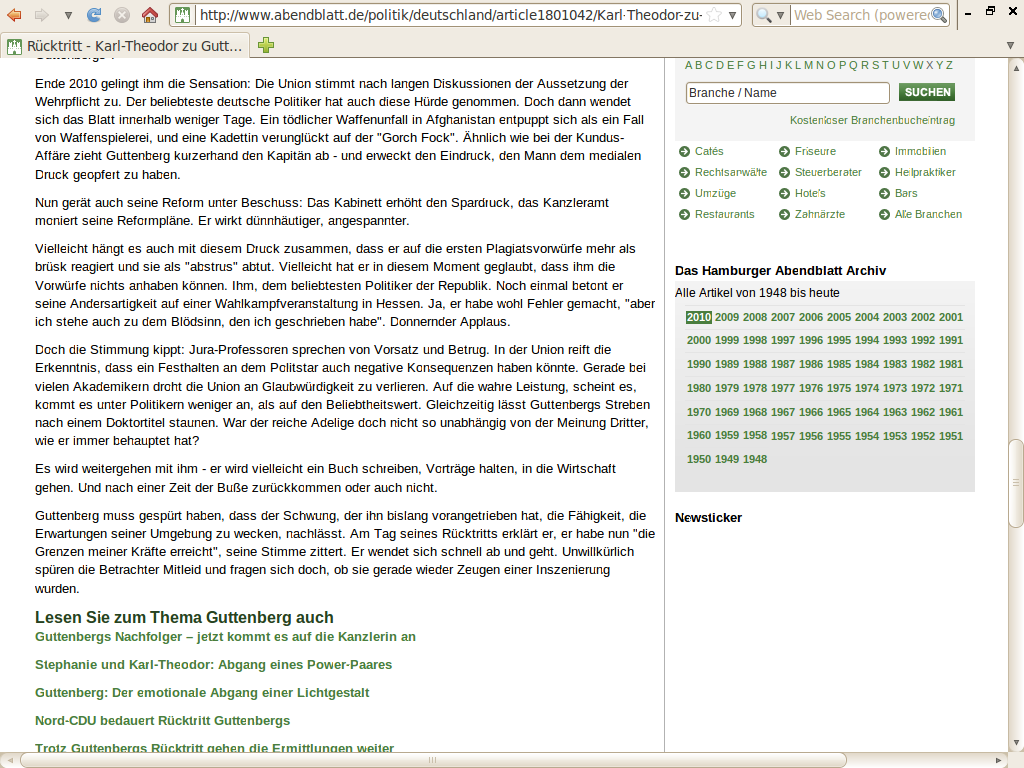This screenshot has width=1024, height=768.
Task: Open Guttenberg: Der emotionale Abgang einer Lichtgestalt
Action: click(x=202, y=693)
